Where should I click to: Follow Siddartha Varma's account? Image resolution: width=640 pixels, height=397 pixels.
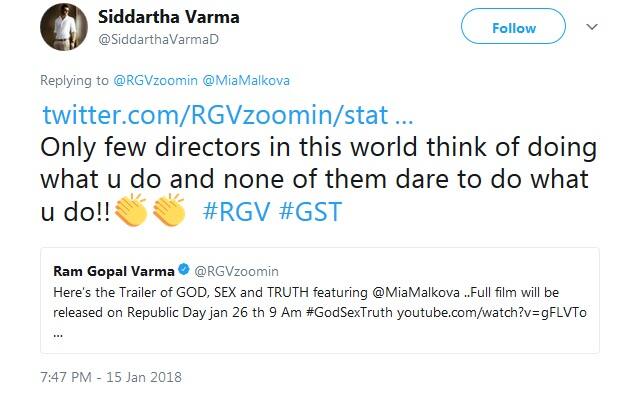point(513,27)
